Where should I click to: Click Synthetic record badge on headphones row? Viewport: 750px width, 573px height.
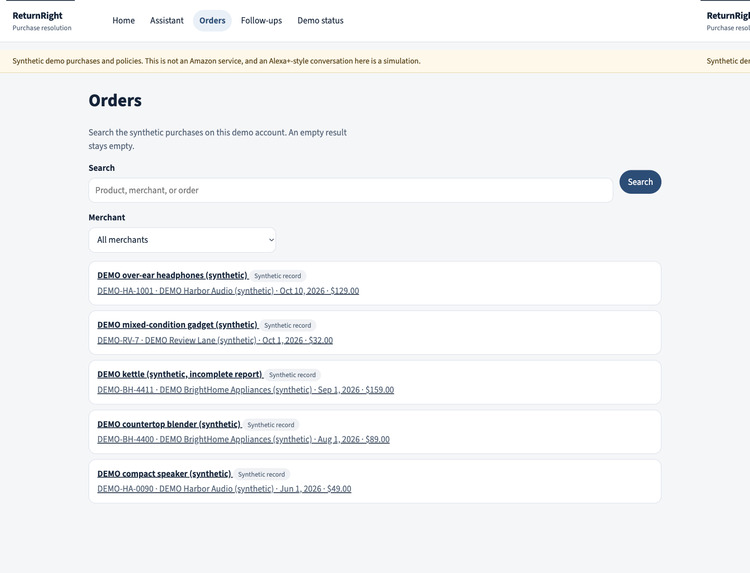pos(277,276)
